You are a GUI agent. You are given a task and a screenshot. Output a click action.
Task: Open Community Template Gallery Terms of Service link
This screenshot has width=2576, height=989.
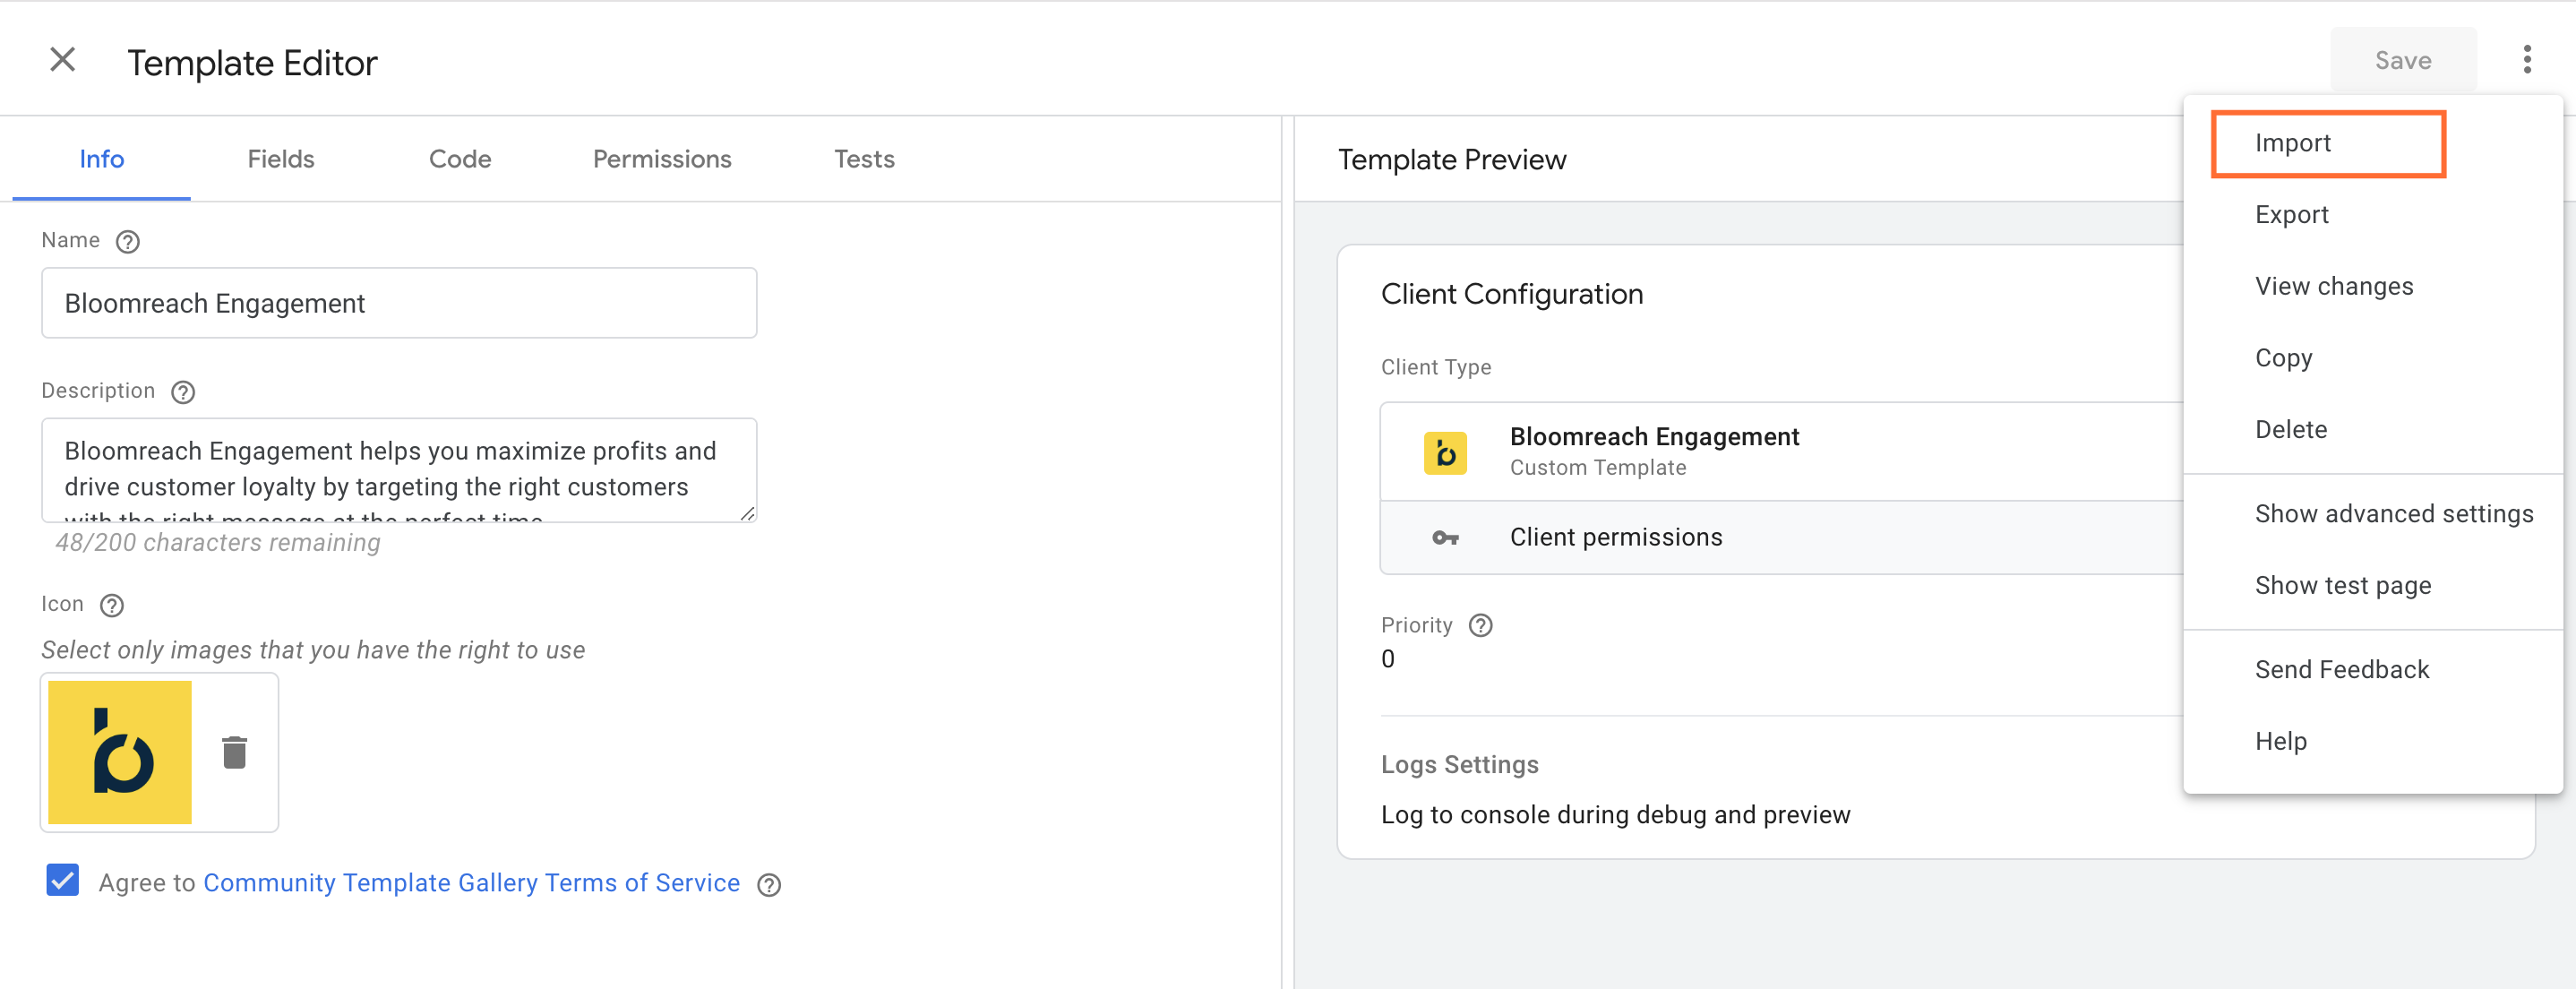tap(471, 883)
